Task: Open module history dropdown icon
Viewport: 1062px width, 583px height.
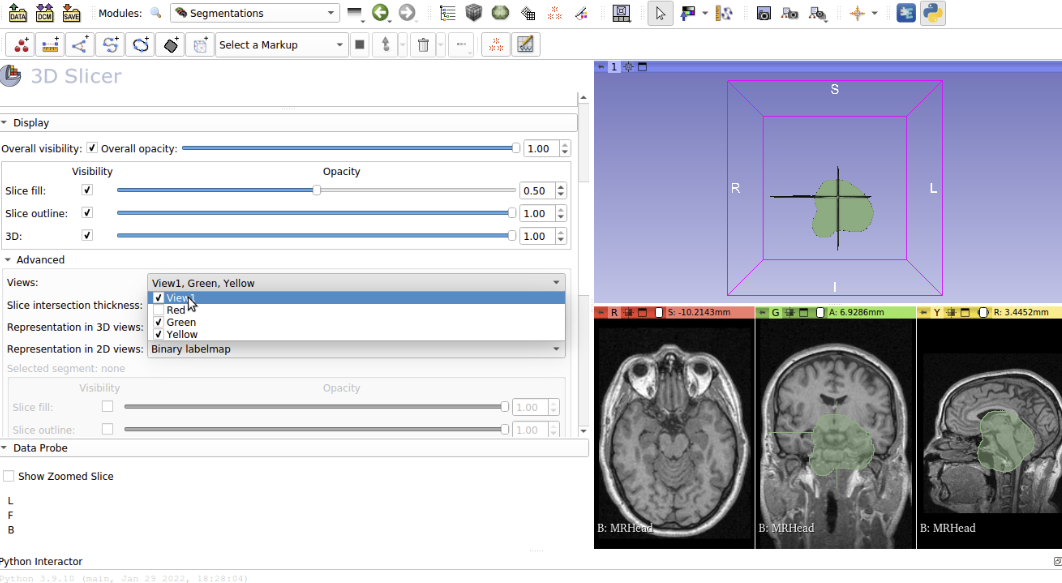Action: (354, 13)
